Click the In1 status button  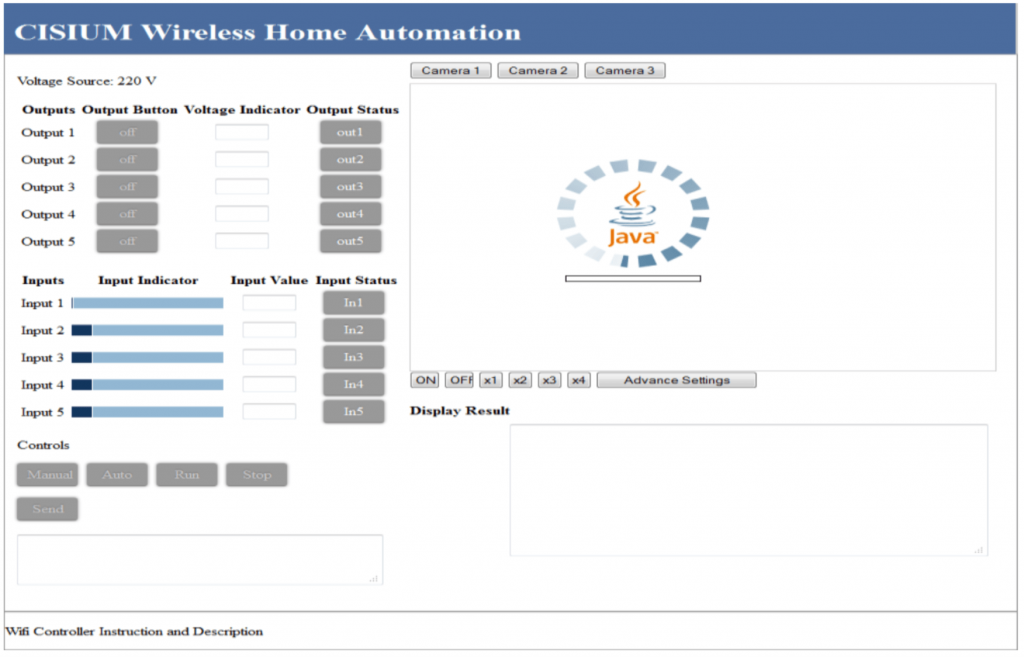(x=353, y=303)
